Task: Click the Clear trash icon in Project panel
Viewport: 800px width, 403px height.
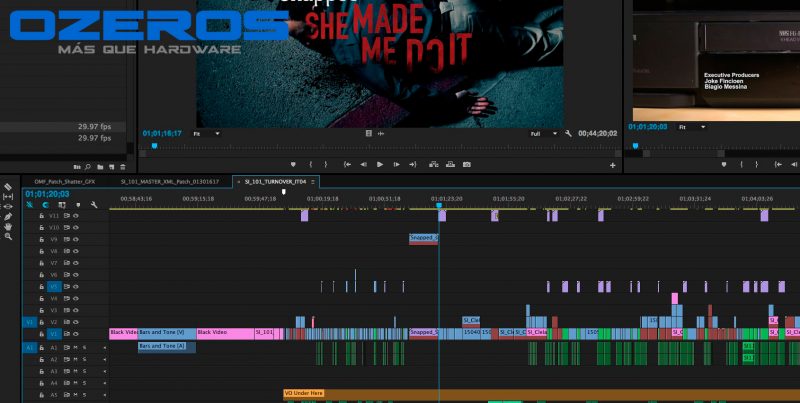Action: (x=122, y=167)
